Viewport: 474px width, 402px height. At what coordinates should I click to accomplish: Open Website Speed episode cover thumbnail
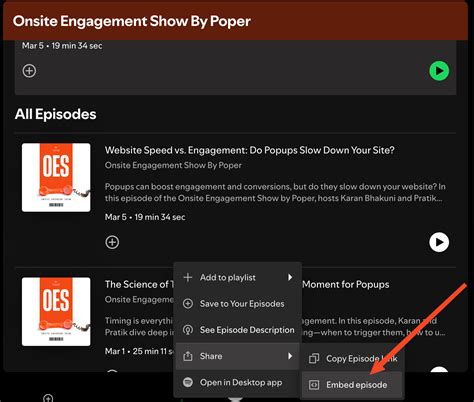point(56,177)
